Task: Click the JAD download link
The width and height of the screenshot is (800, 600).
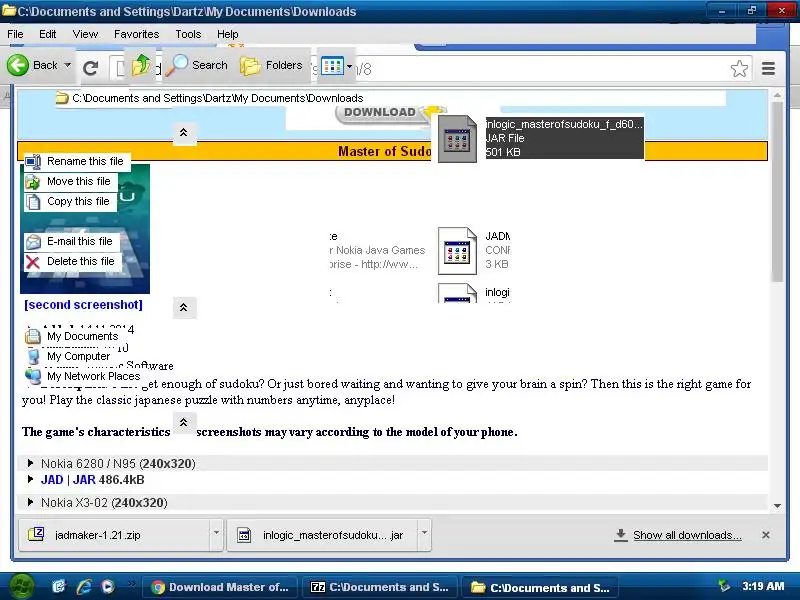Action: (x=52, y=480)
